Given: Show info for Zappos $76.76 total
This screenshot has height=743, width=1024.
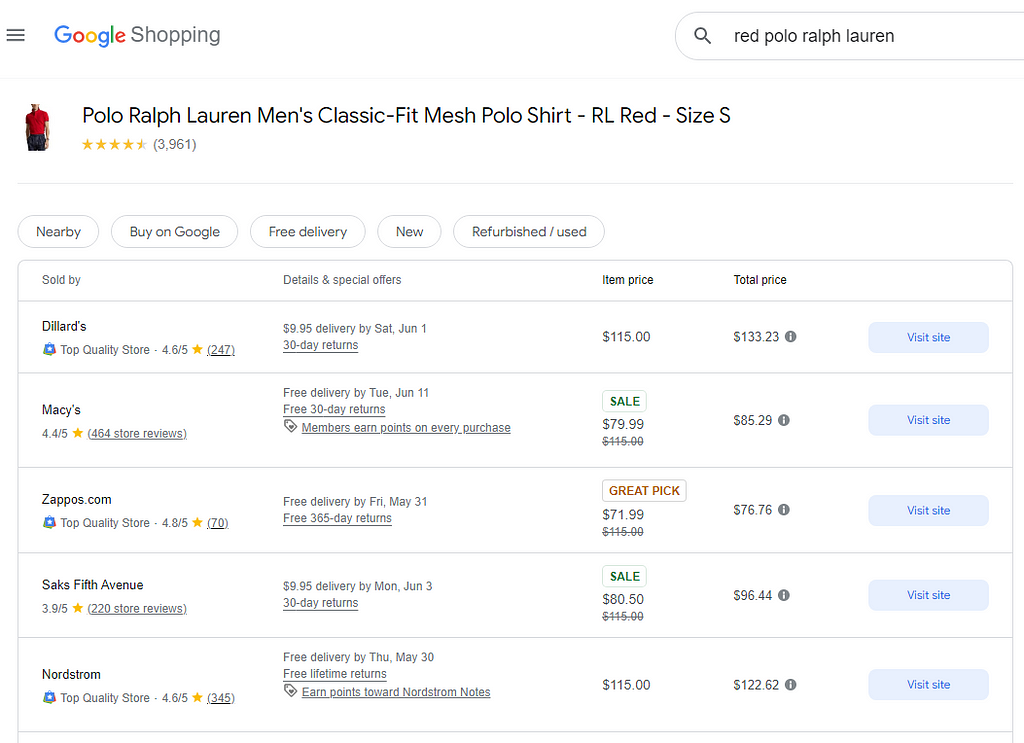Looking at the screenshot, I should tap(784, 510).
